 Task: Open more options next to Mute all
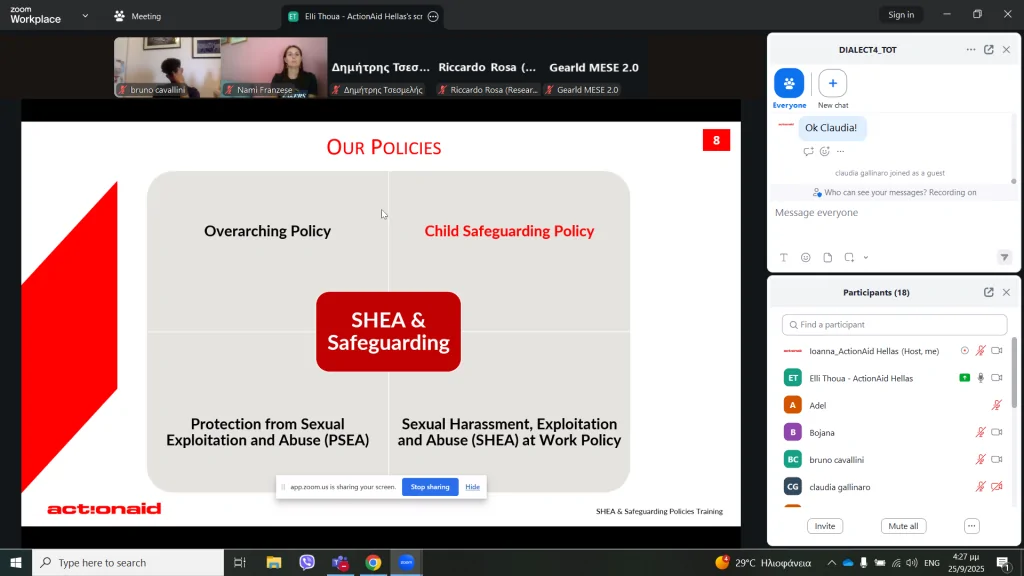[x=971, y=526]
